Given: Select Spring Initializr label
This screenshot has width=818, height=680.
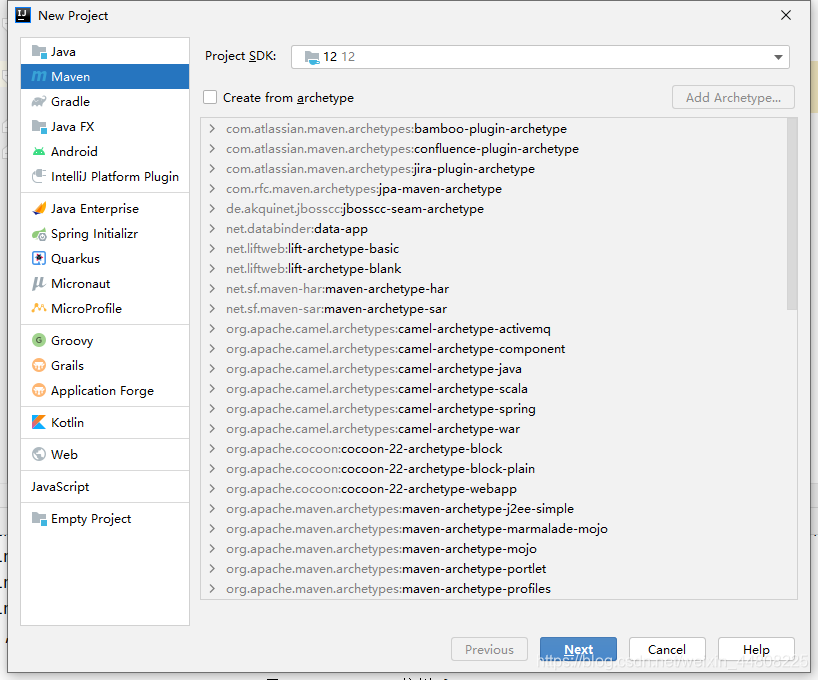Looking at the screenshot, I should point(94,234).
